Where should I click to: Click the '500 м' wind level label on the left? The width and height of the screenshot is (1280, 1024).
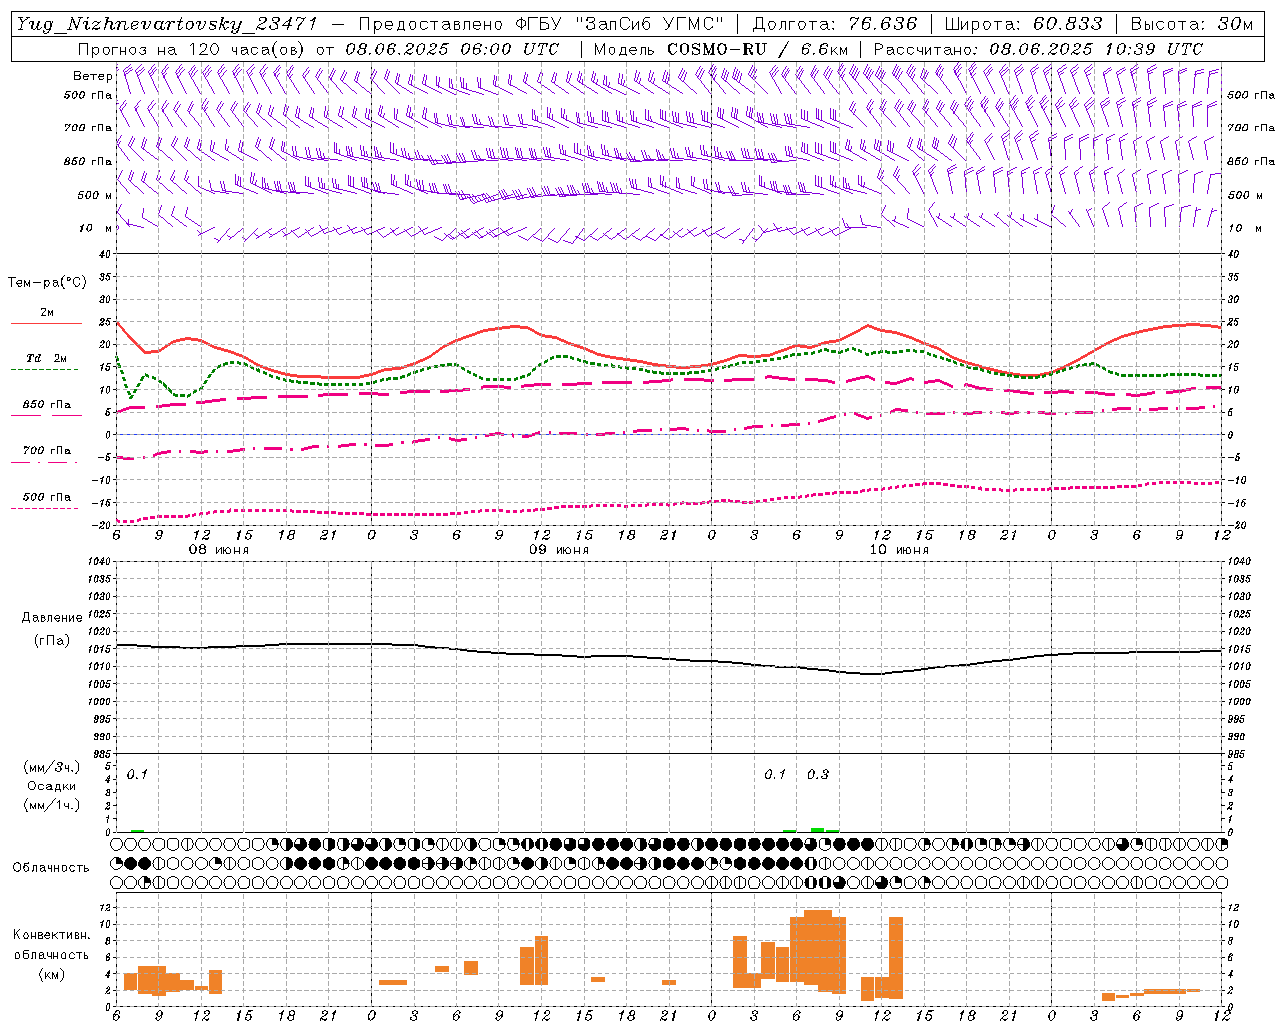(94, 195)
